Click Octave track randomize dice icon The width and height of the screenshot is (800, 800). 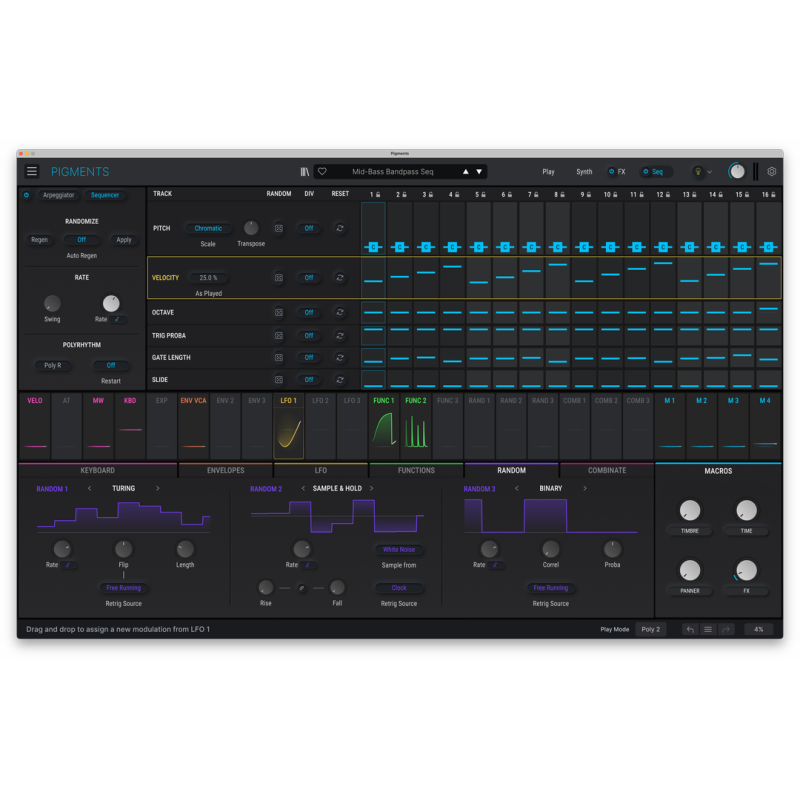[x=279, y=313]
